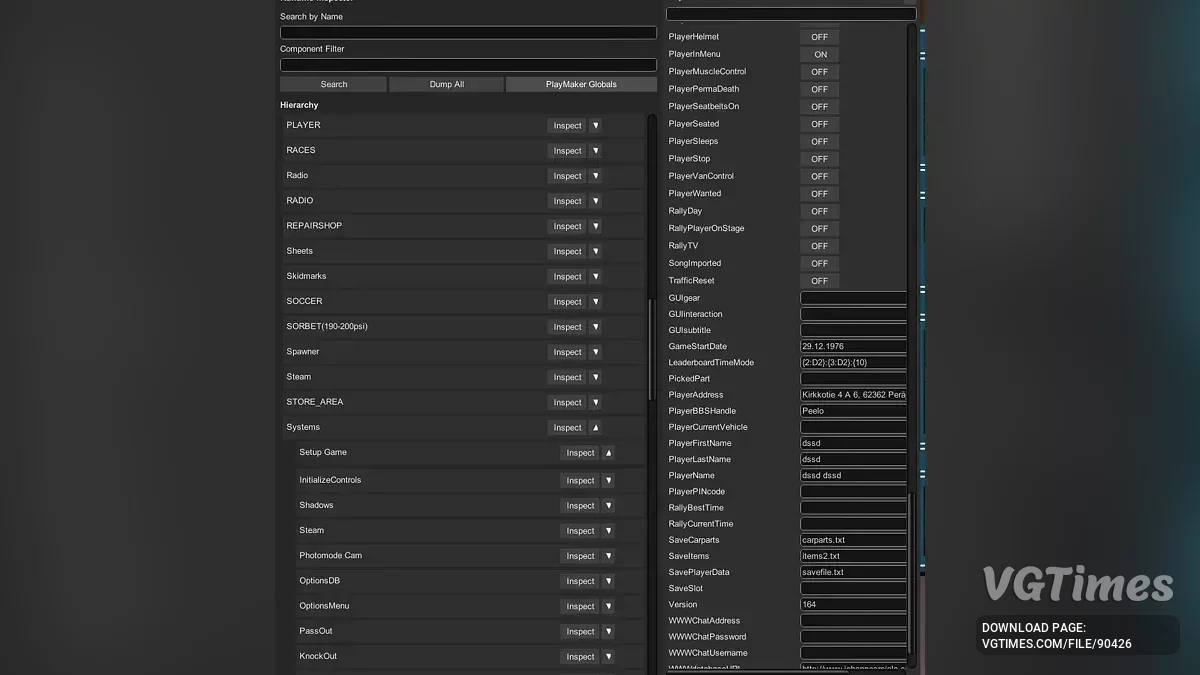Click the Search by Name input field

pyautogui.click(x=468, y=31)
